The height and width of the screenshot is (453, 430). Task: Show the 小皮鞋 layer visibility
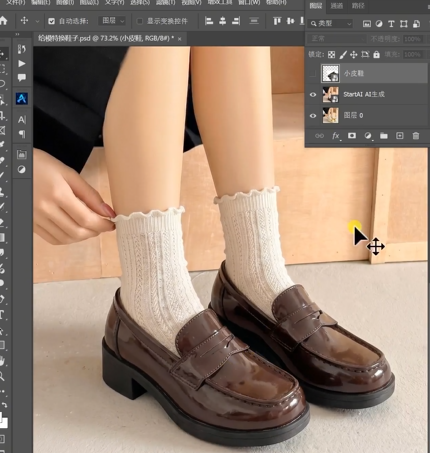click(x=313, y=74)
